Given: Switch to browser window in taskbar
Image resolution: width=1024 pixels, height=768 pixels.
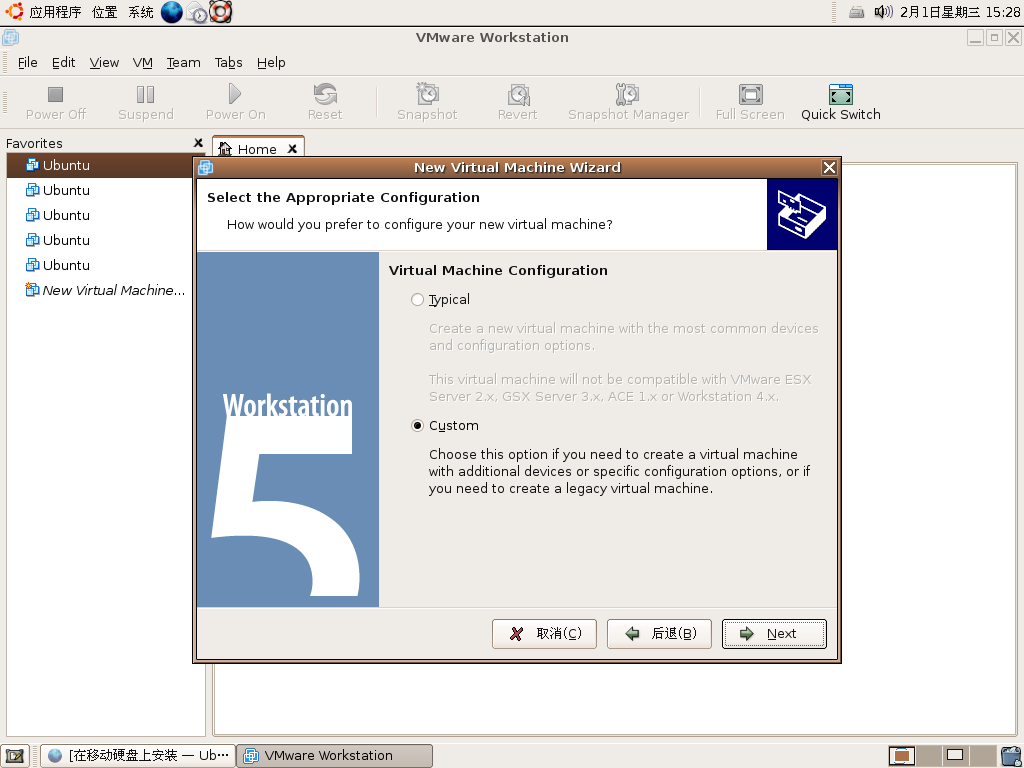Looking at the screenshot, I should [138, 756].
